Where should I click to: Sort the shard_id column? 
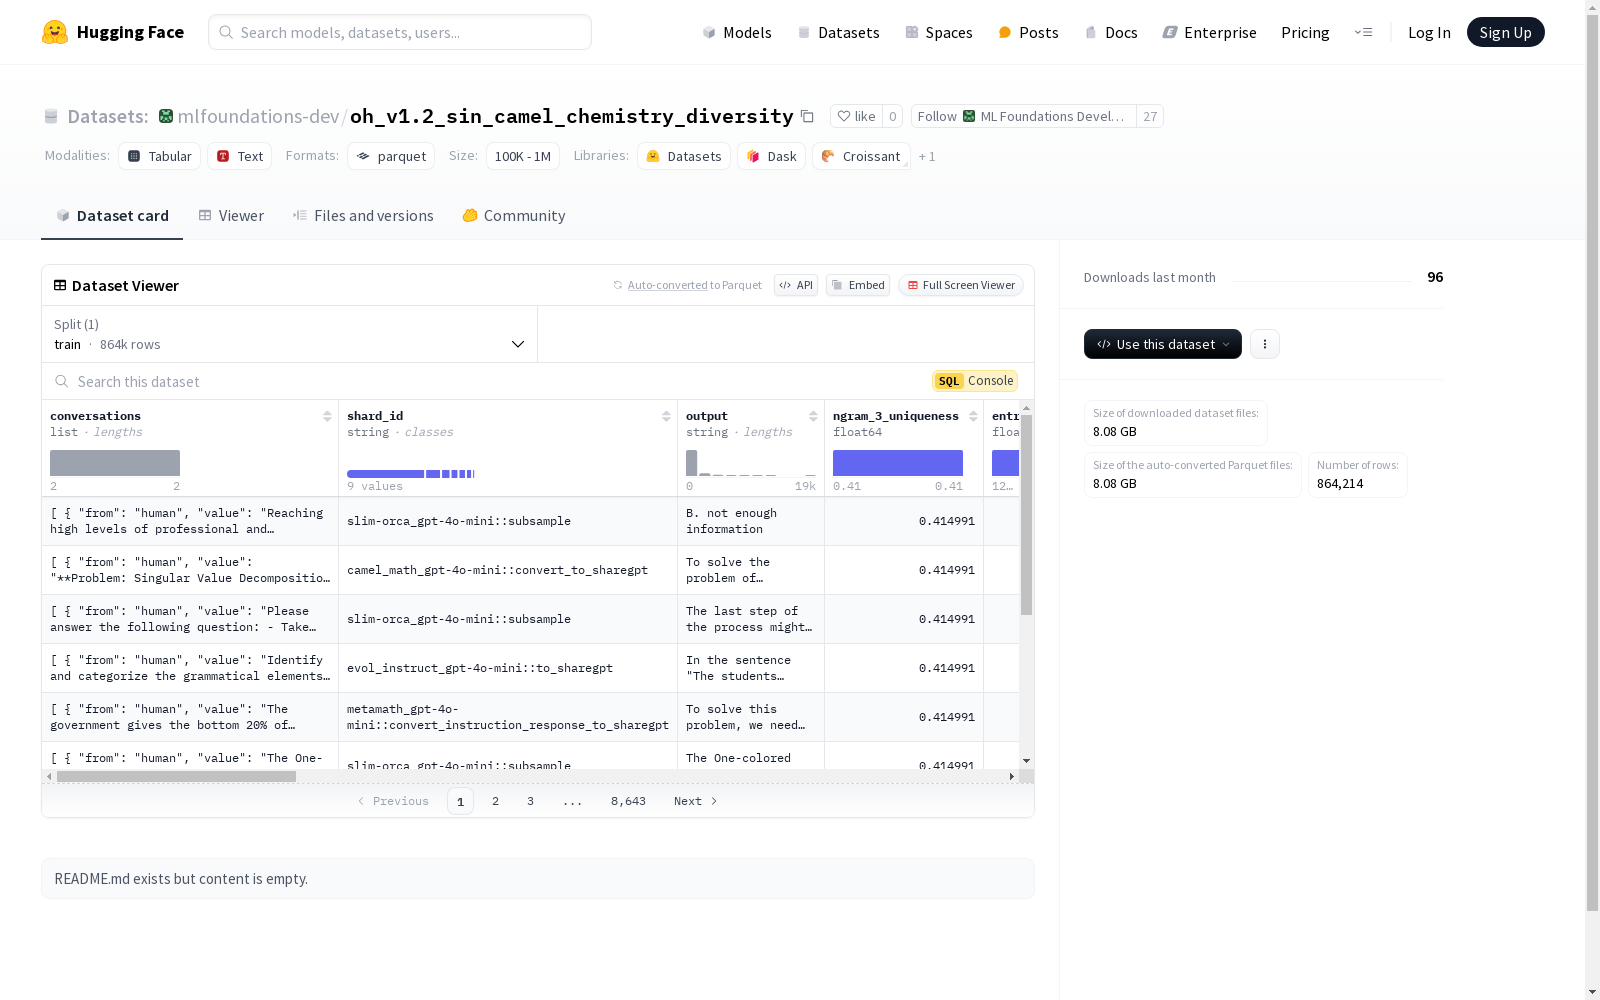[x=666, y=416]
